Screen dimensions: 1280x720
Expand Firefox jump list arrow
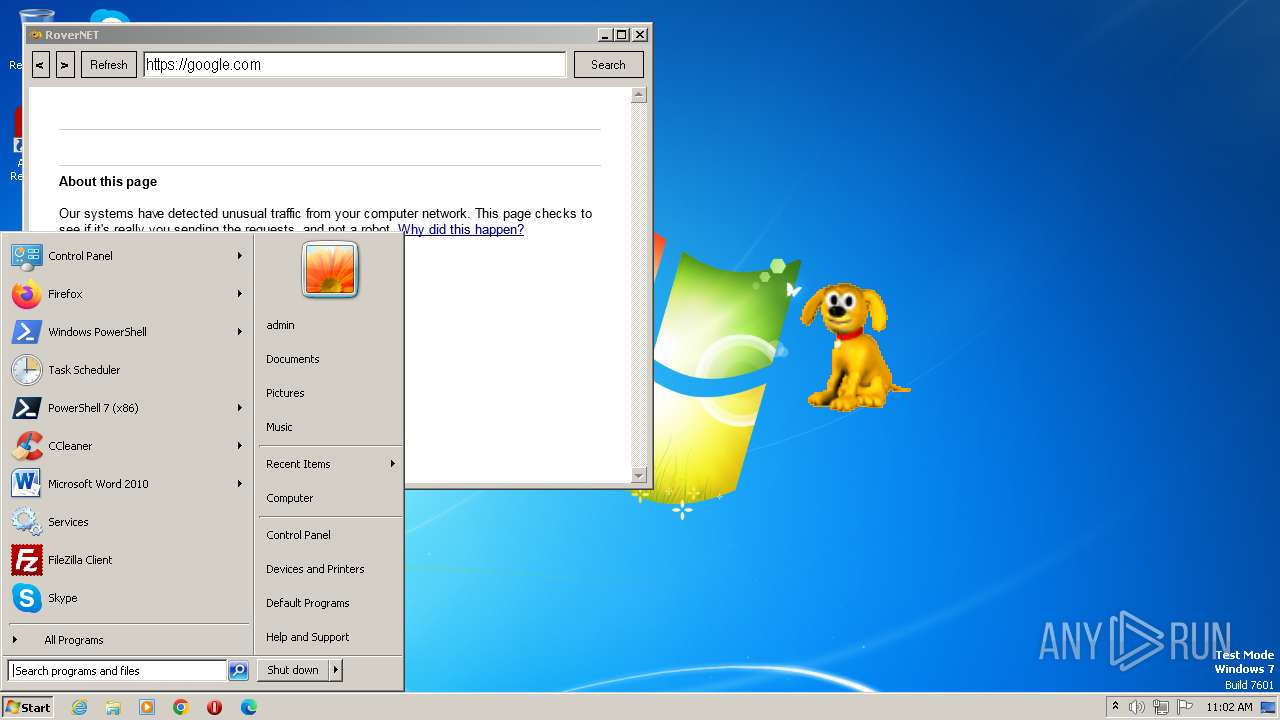[240, 294]
